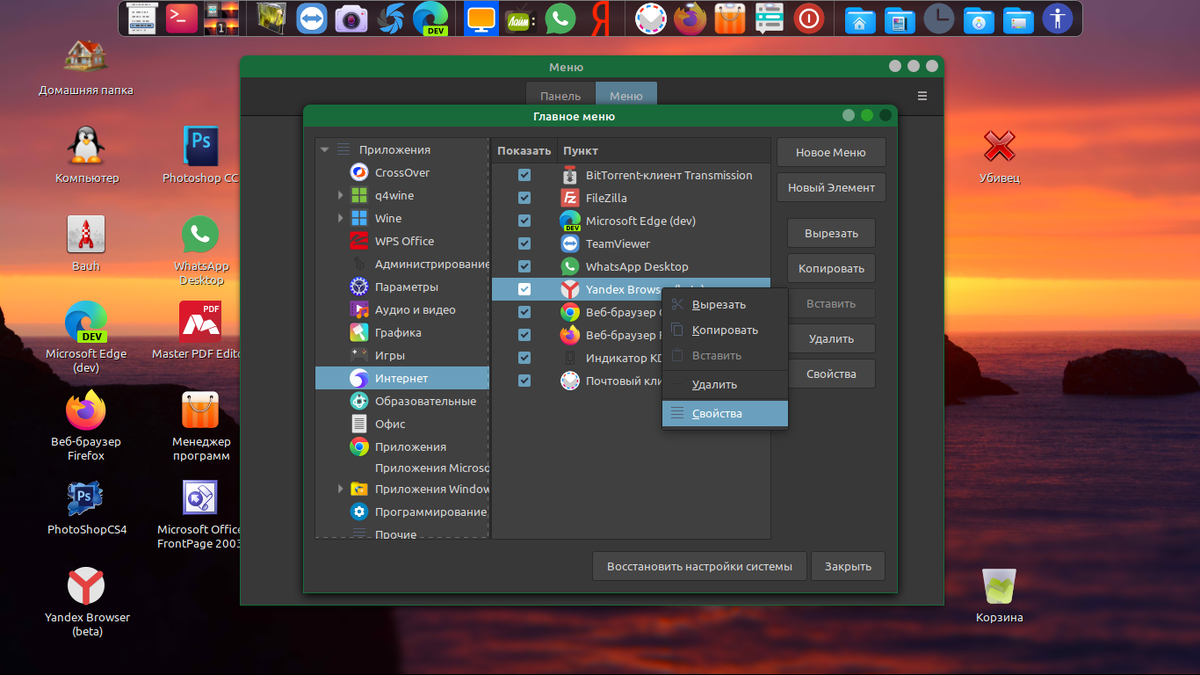Image resolution: width=1200 pixels, height=675 pixels.
Task: Toggle the TeamViewer show checkbox
Action: point(524,244)
